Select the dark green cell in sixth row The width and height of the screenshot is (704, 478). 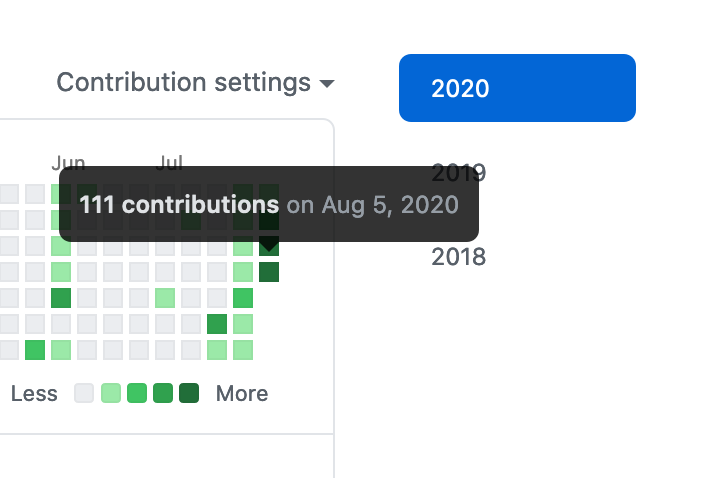coord(217,324)
